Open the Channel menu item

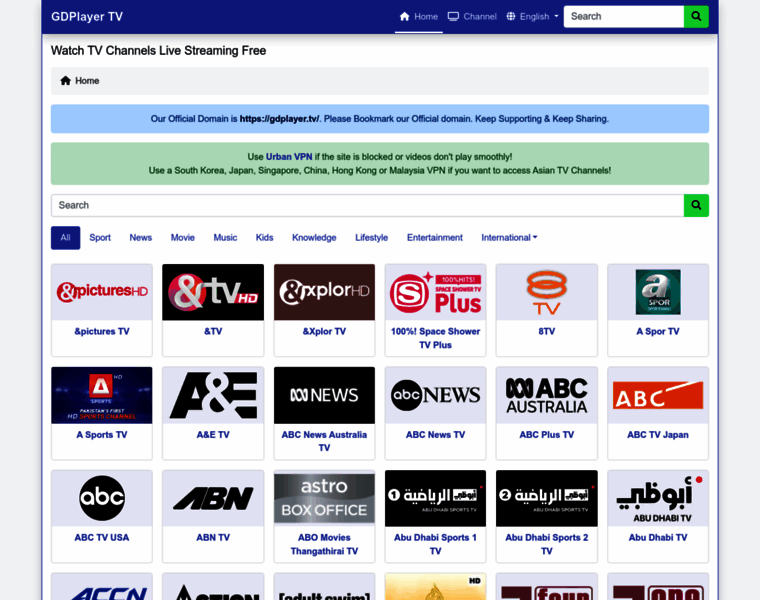472,16
